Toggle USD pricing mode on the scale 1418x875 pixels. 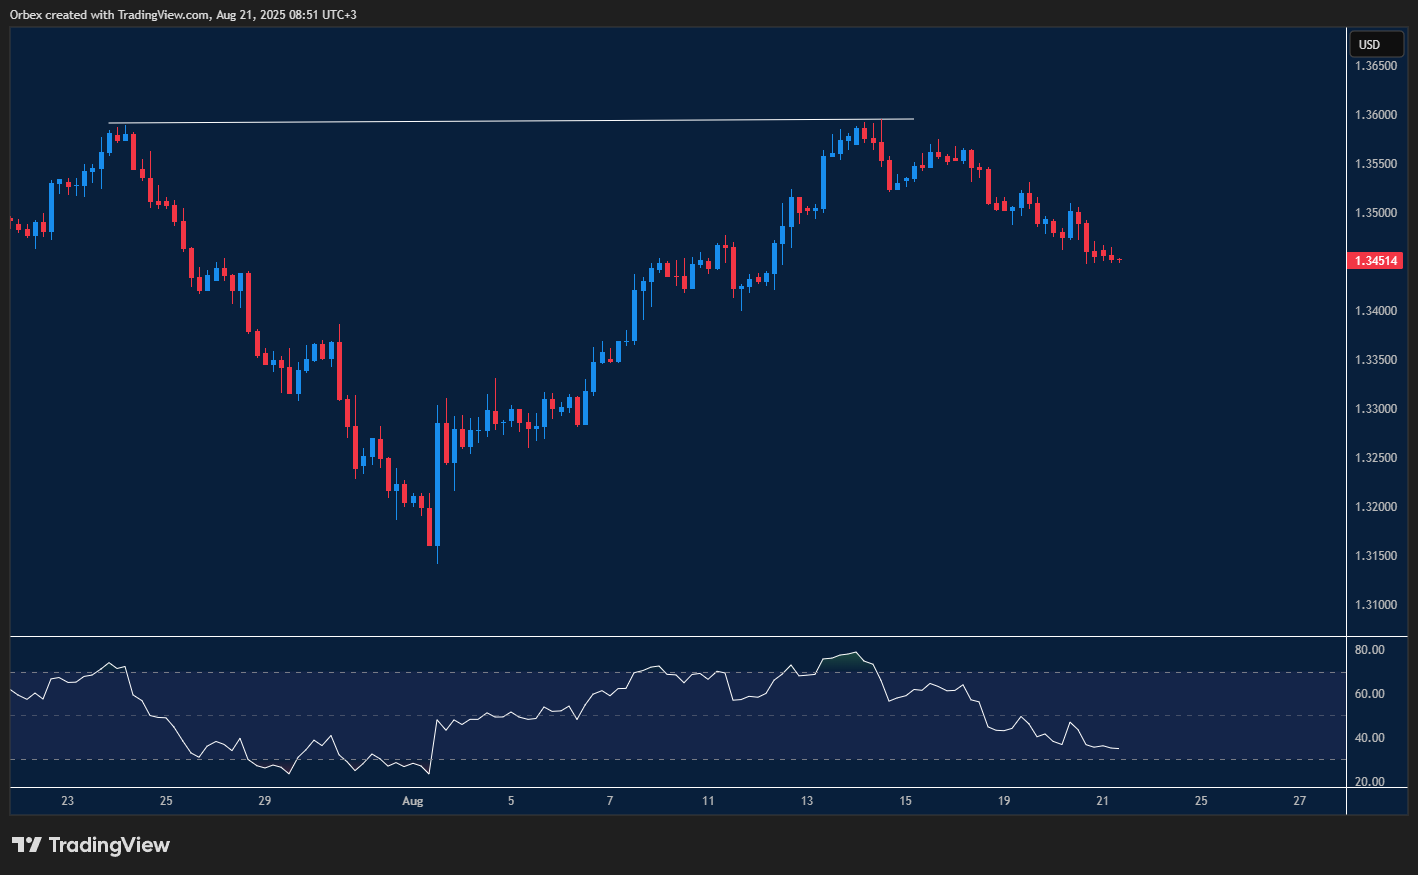click(x=1376, y=44)
